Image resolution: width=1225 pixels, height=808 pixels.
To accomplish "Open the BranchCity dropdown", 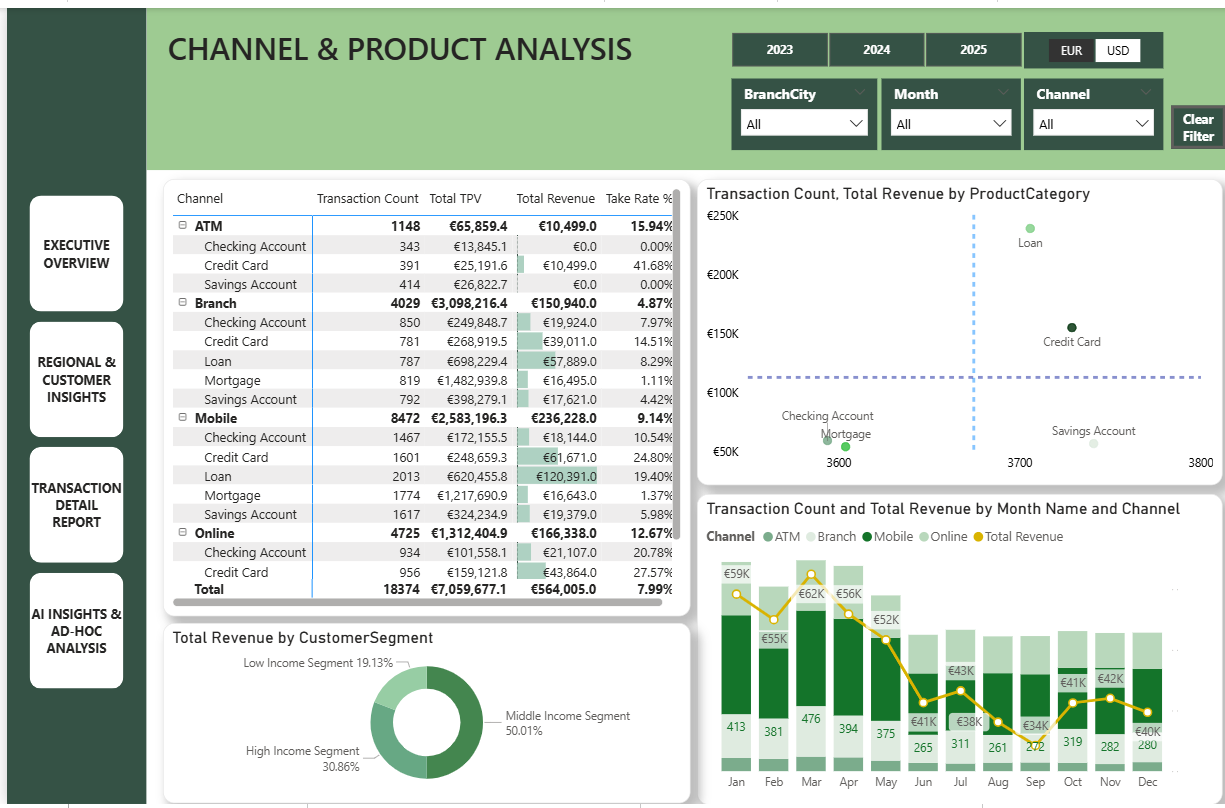I will 805,124.
